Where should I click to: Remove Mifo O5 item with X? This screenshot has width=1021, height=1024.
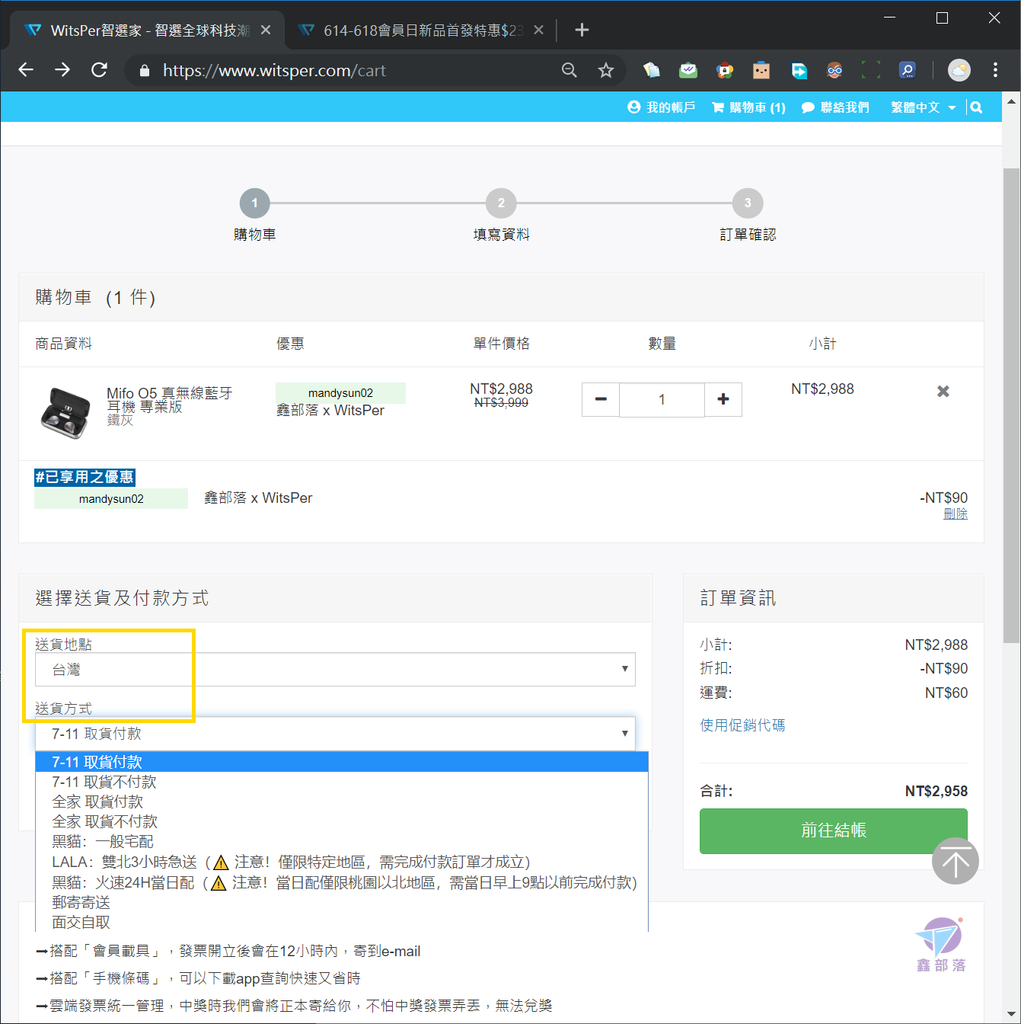coord(943,391)
